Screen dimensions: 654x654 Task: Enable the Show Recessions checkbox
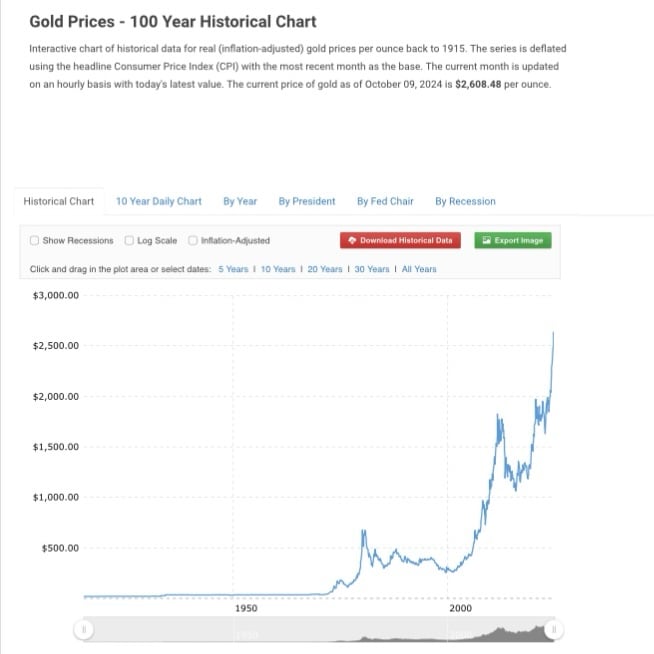34,240
